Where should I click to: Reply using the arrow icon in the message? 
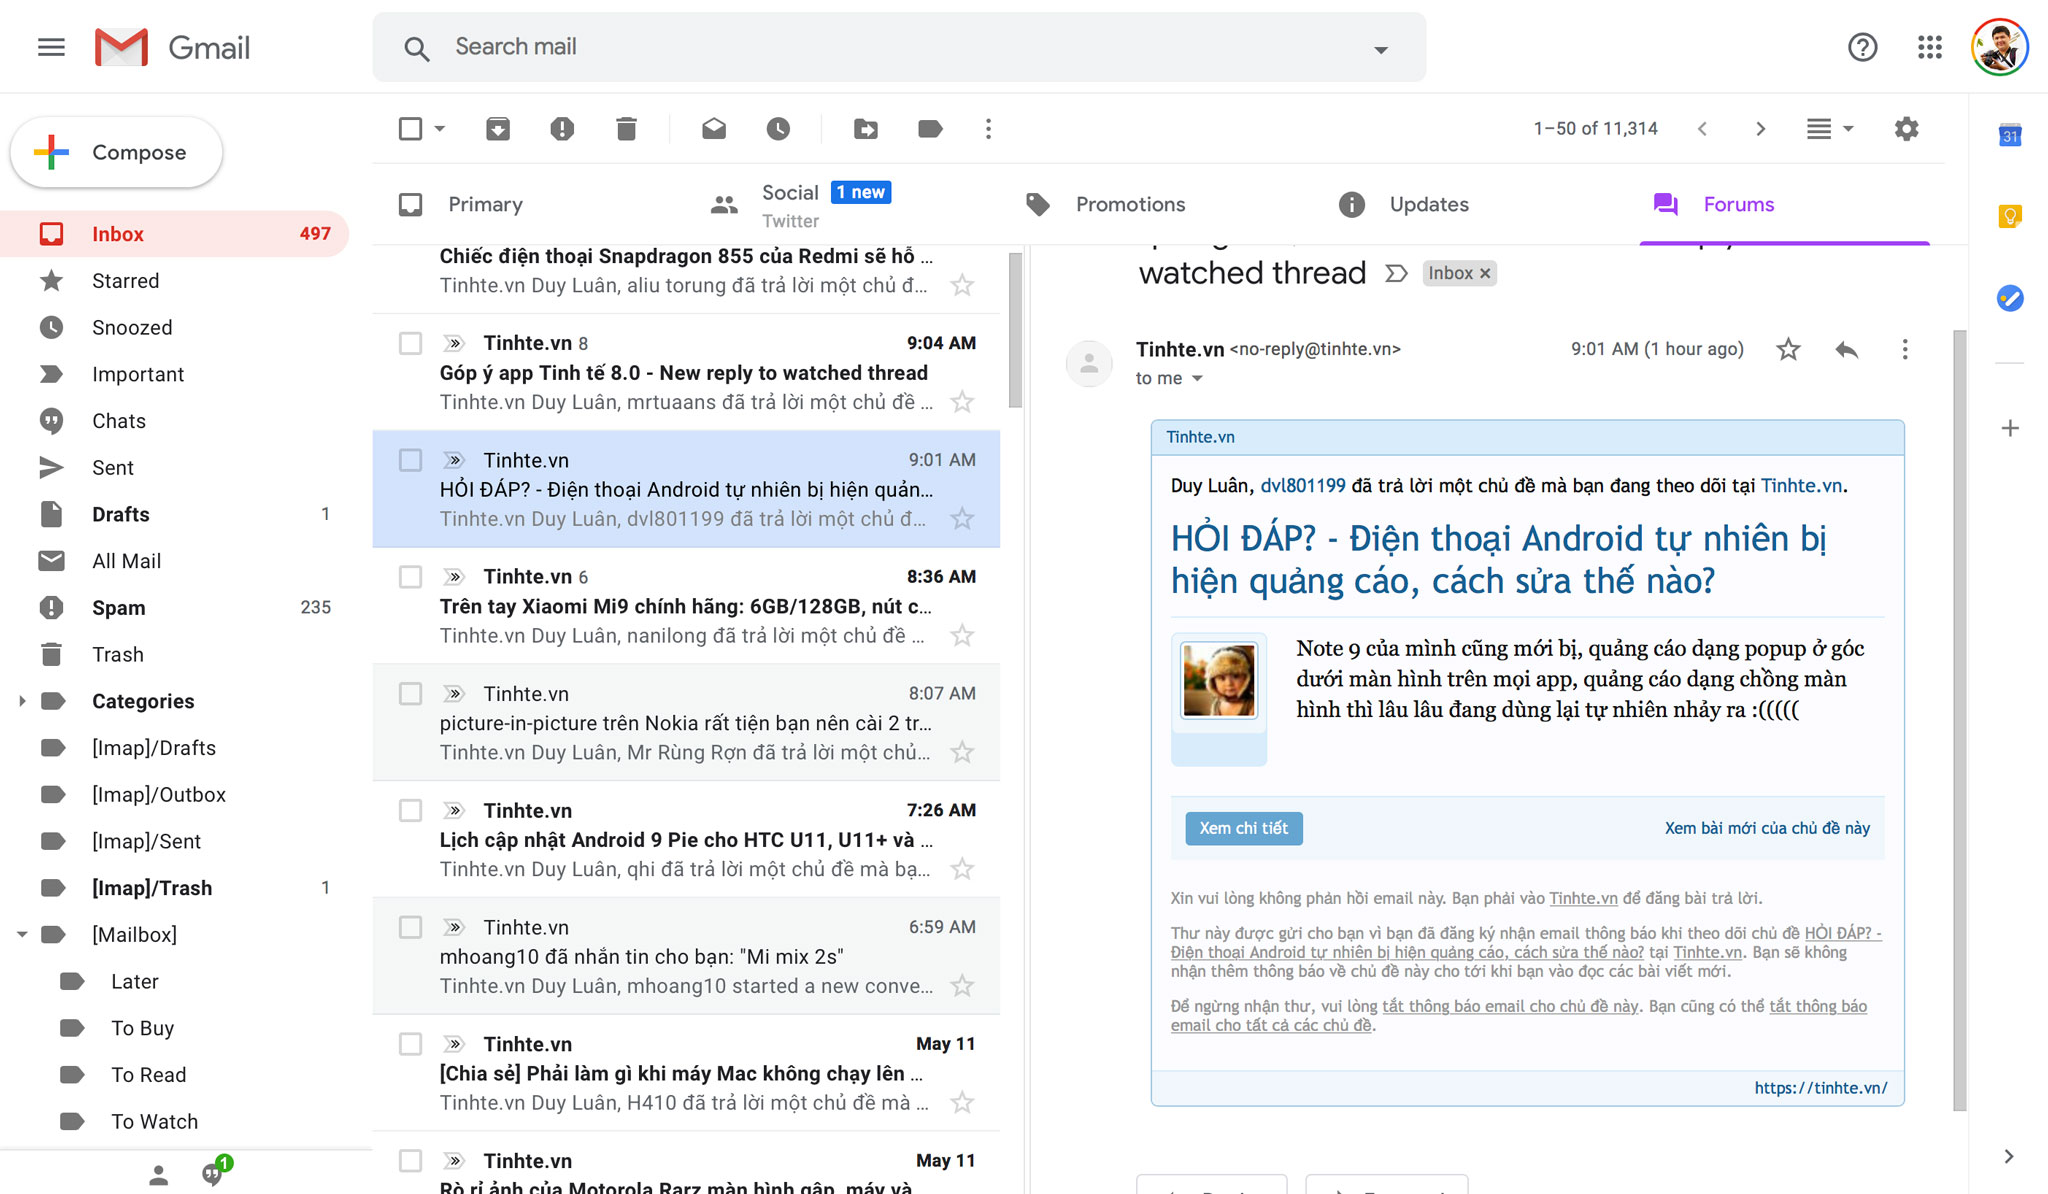(x=1846, y=349)
